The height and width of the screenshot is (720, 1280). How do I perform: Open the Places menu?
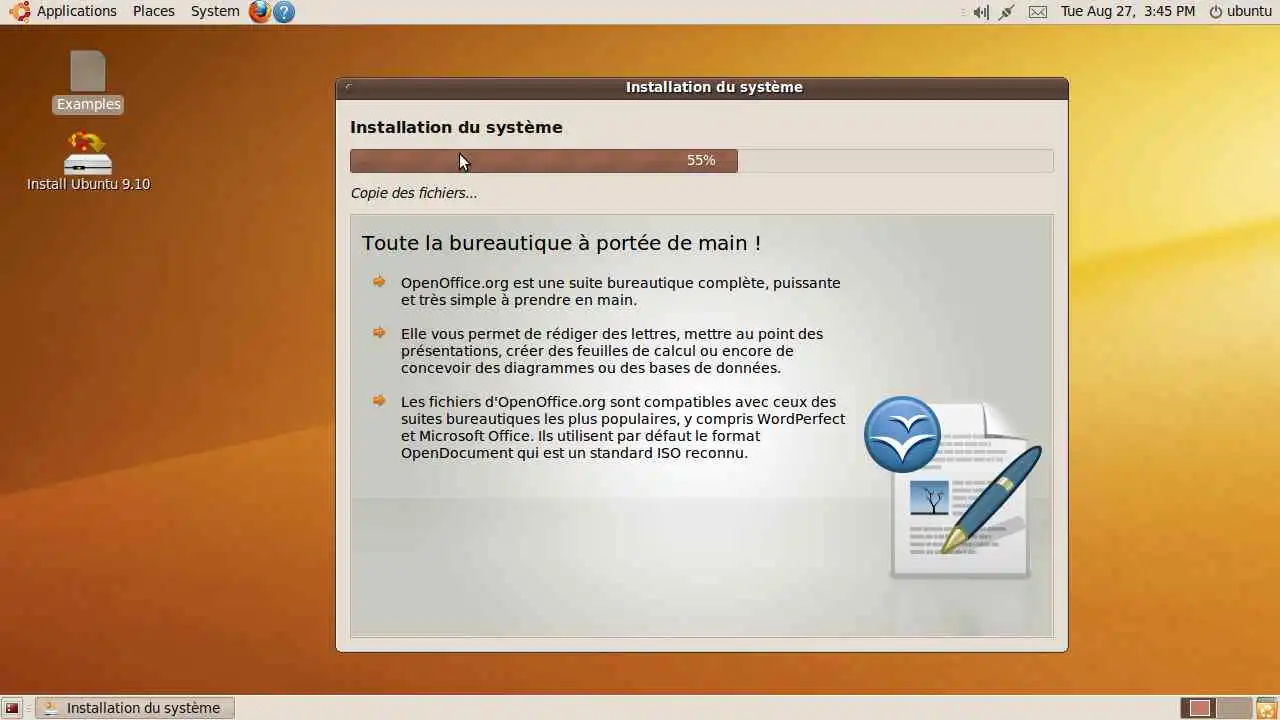(x=153, y=11)
